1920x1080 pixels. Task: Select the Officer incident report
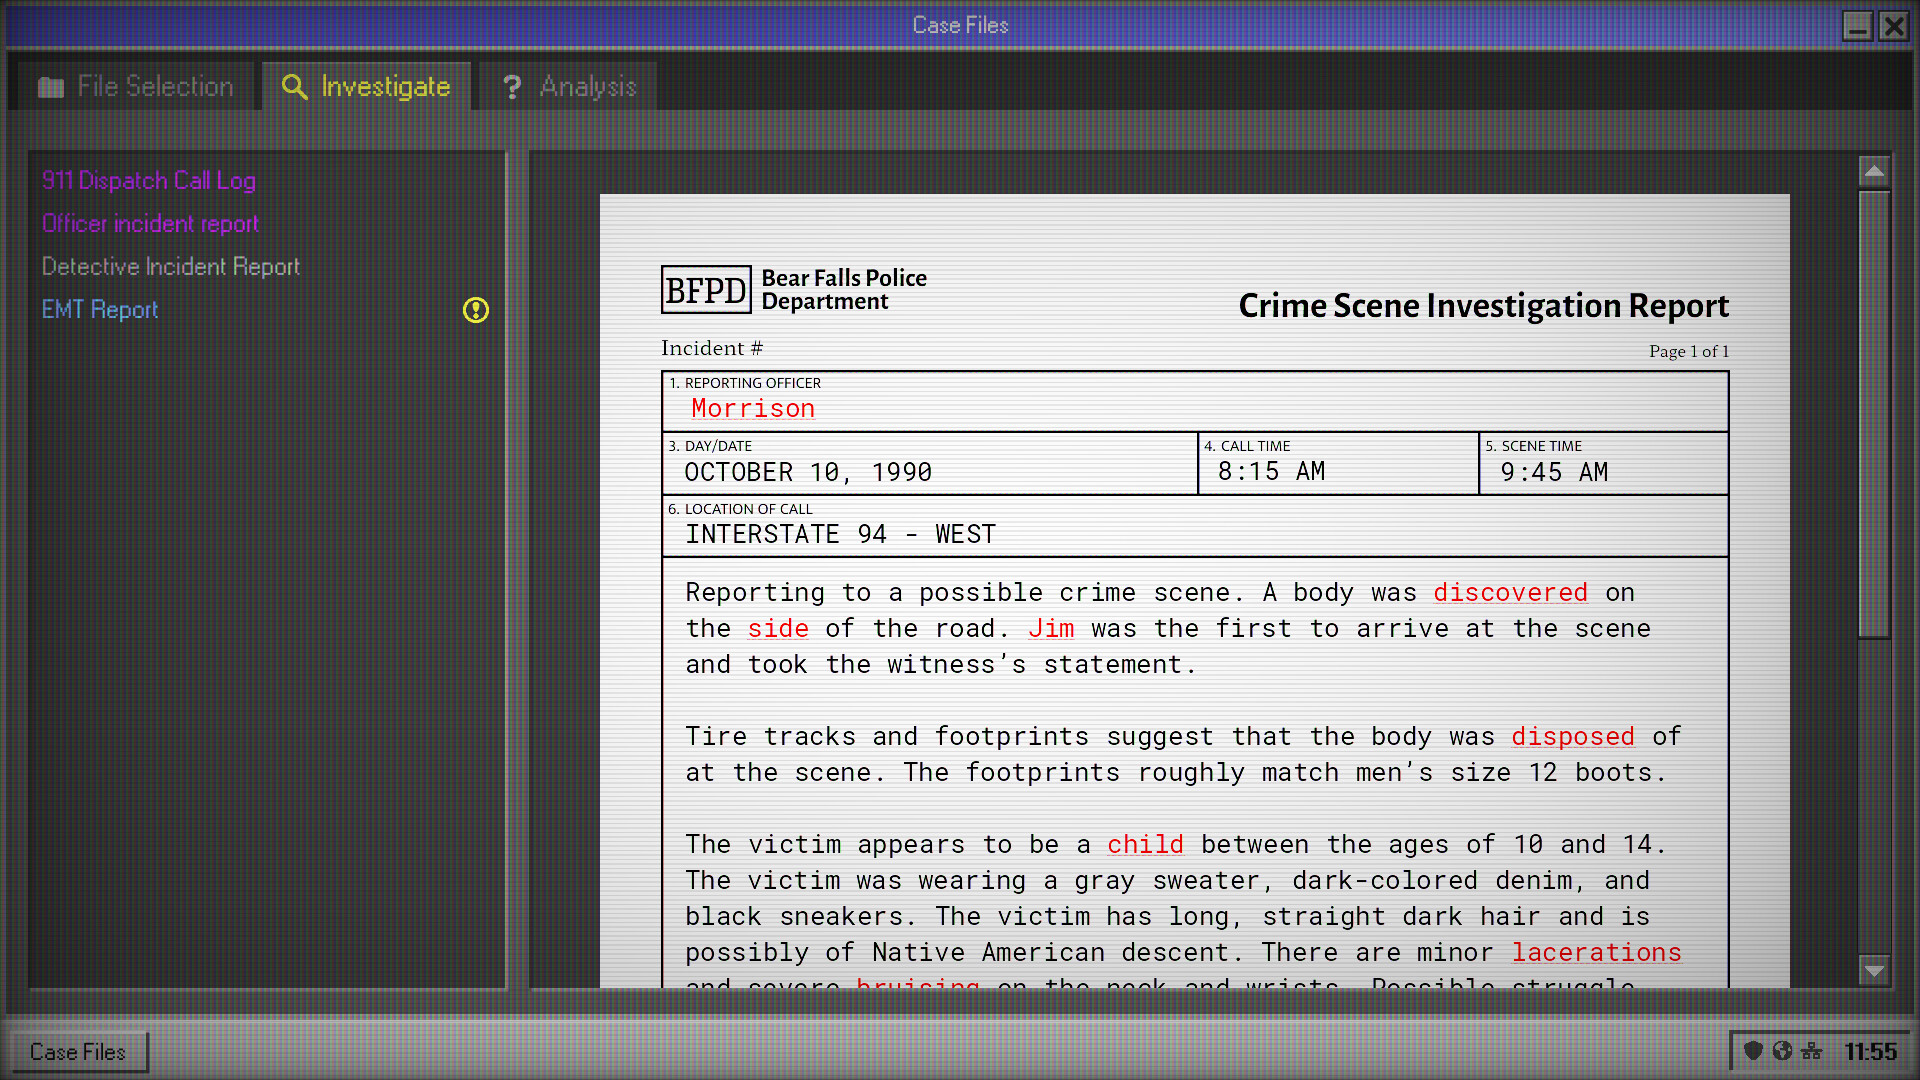(x=151, y=224)
